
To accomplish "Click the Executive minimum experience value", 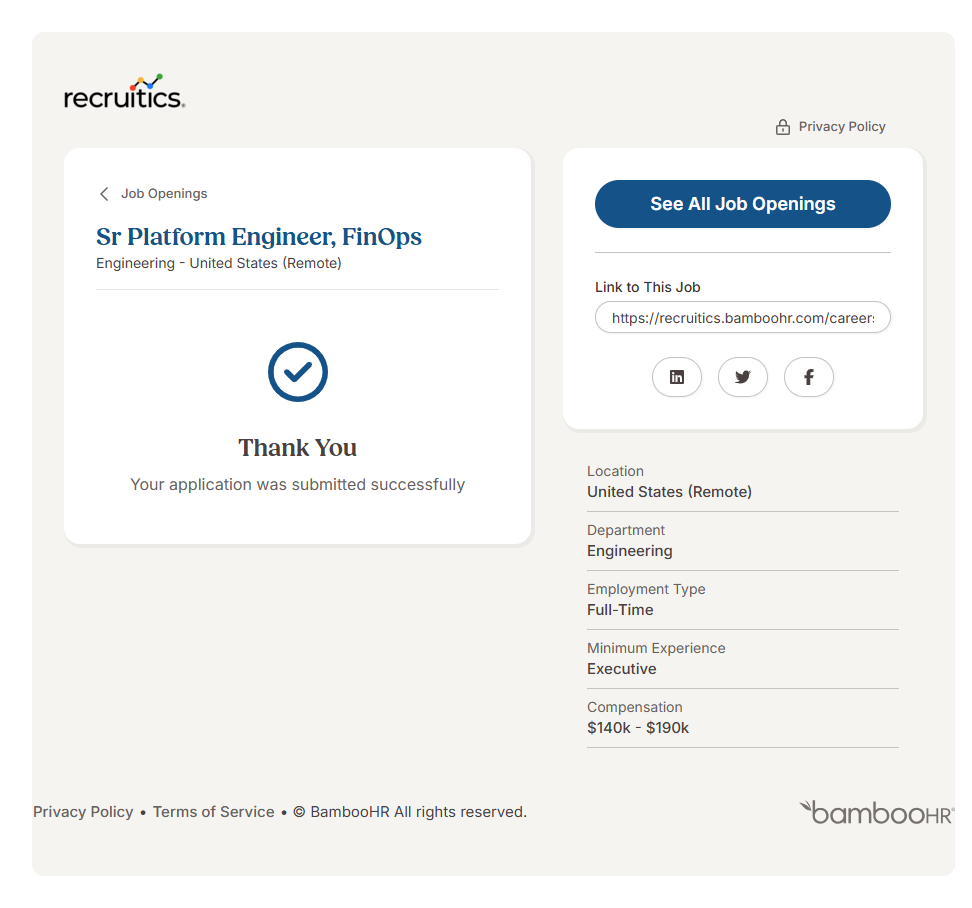I will 622,669.
